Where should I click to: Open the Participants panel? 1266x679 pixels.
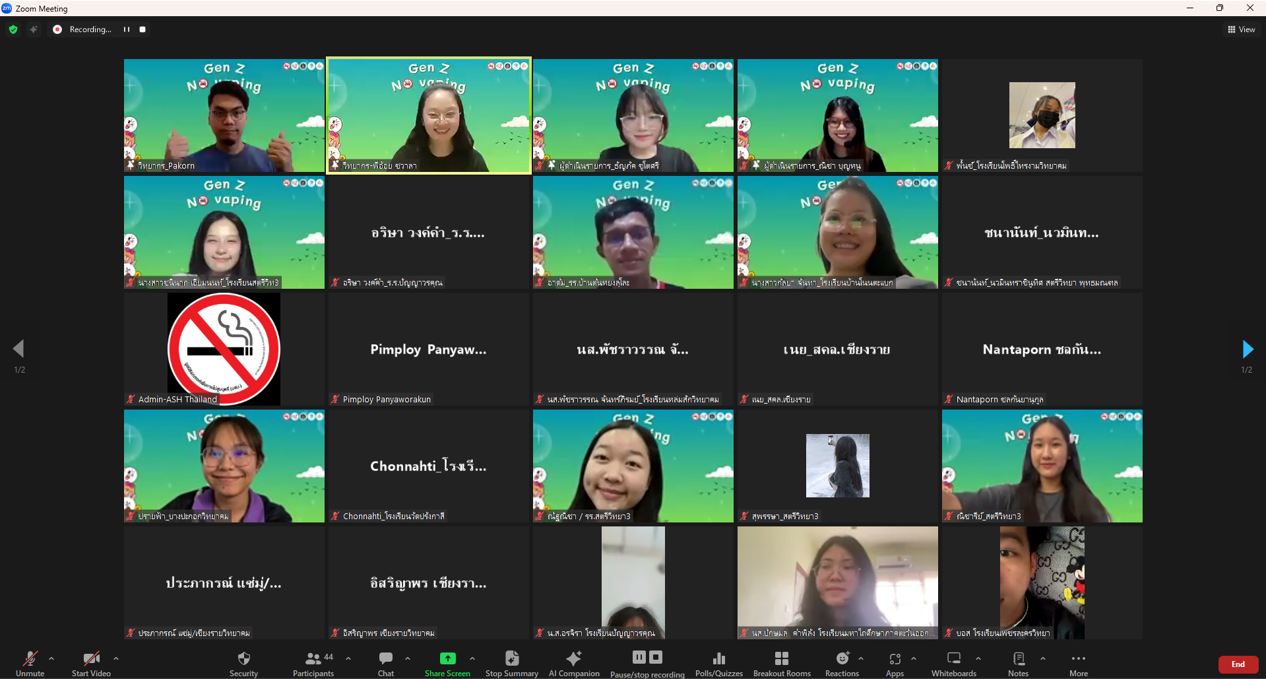point(313,659)
